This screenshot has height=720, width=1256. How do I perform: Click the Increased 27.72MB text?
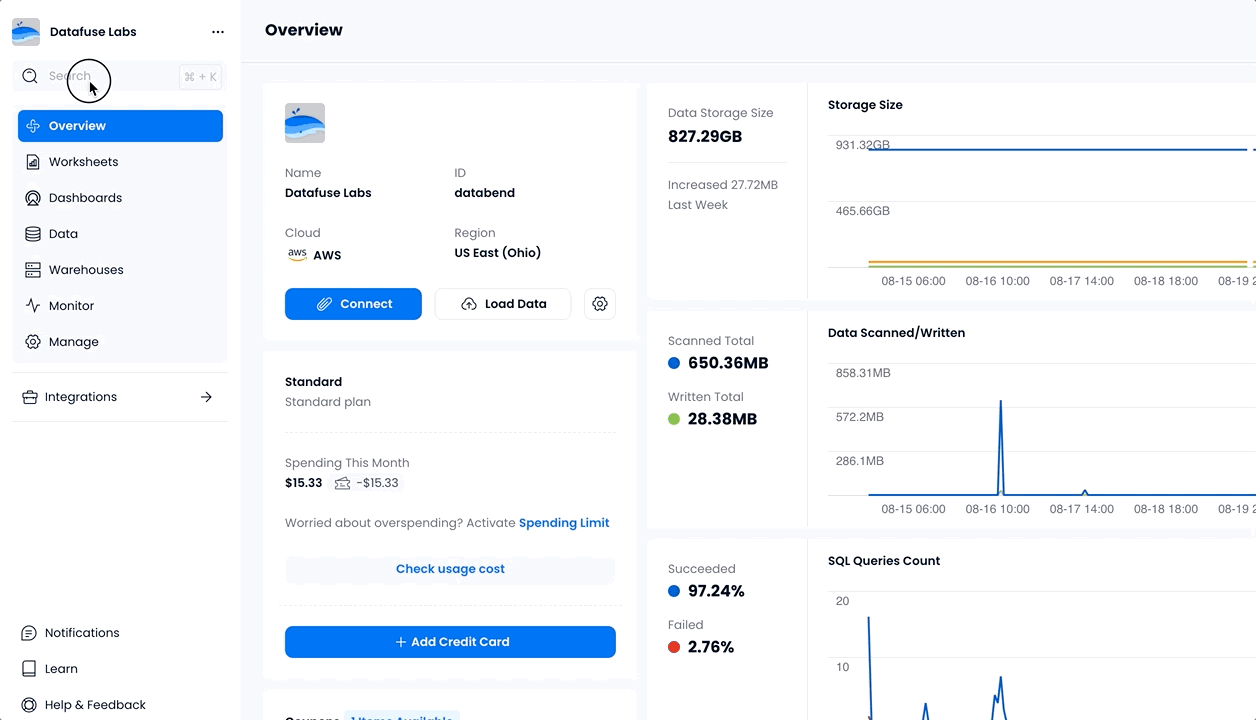coord(723,185)
